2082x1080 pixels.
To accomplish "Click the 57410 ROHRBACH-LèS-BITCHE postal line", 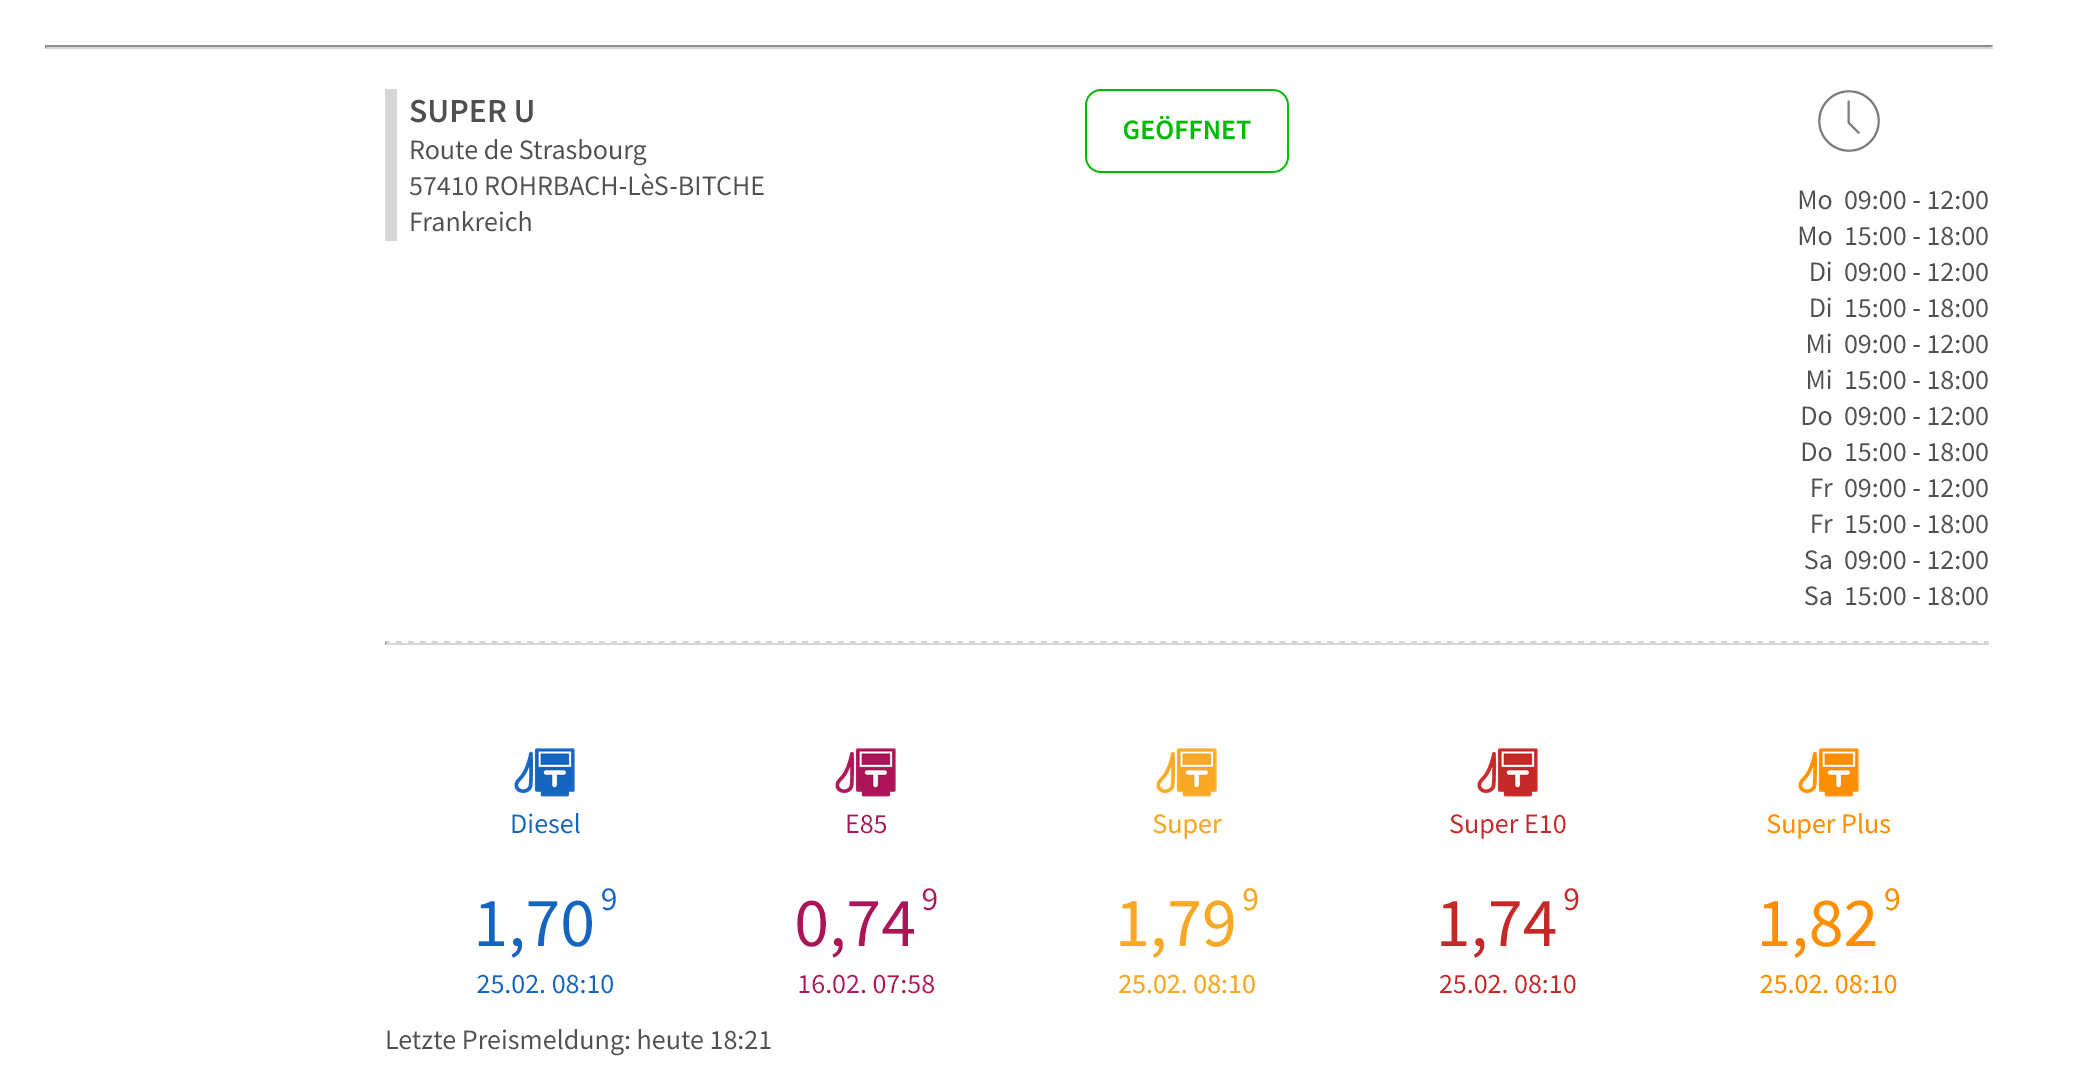I will click(x=587, y=186).
